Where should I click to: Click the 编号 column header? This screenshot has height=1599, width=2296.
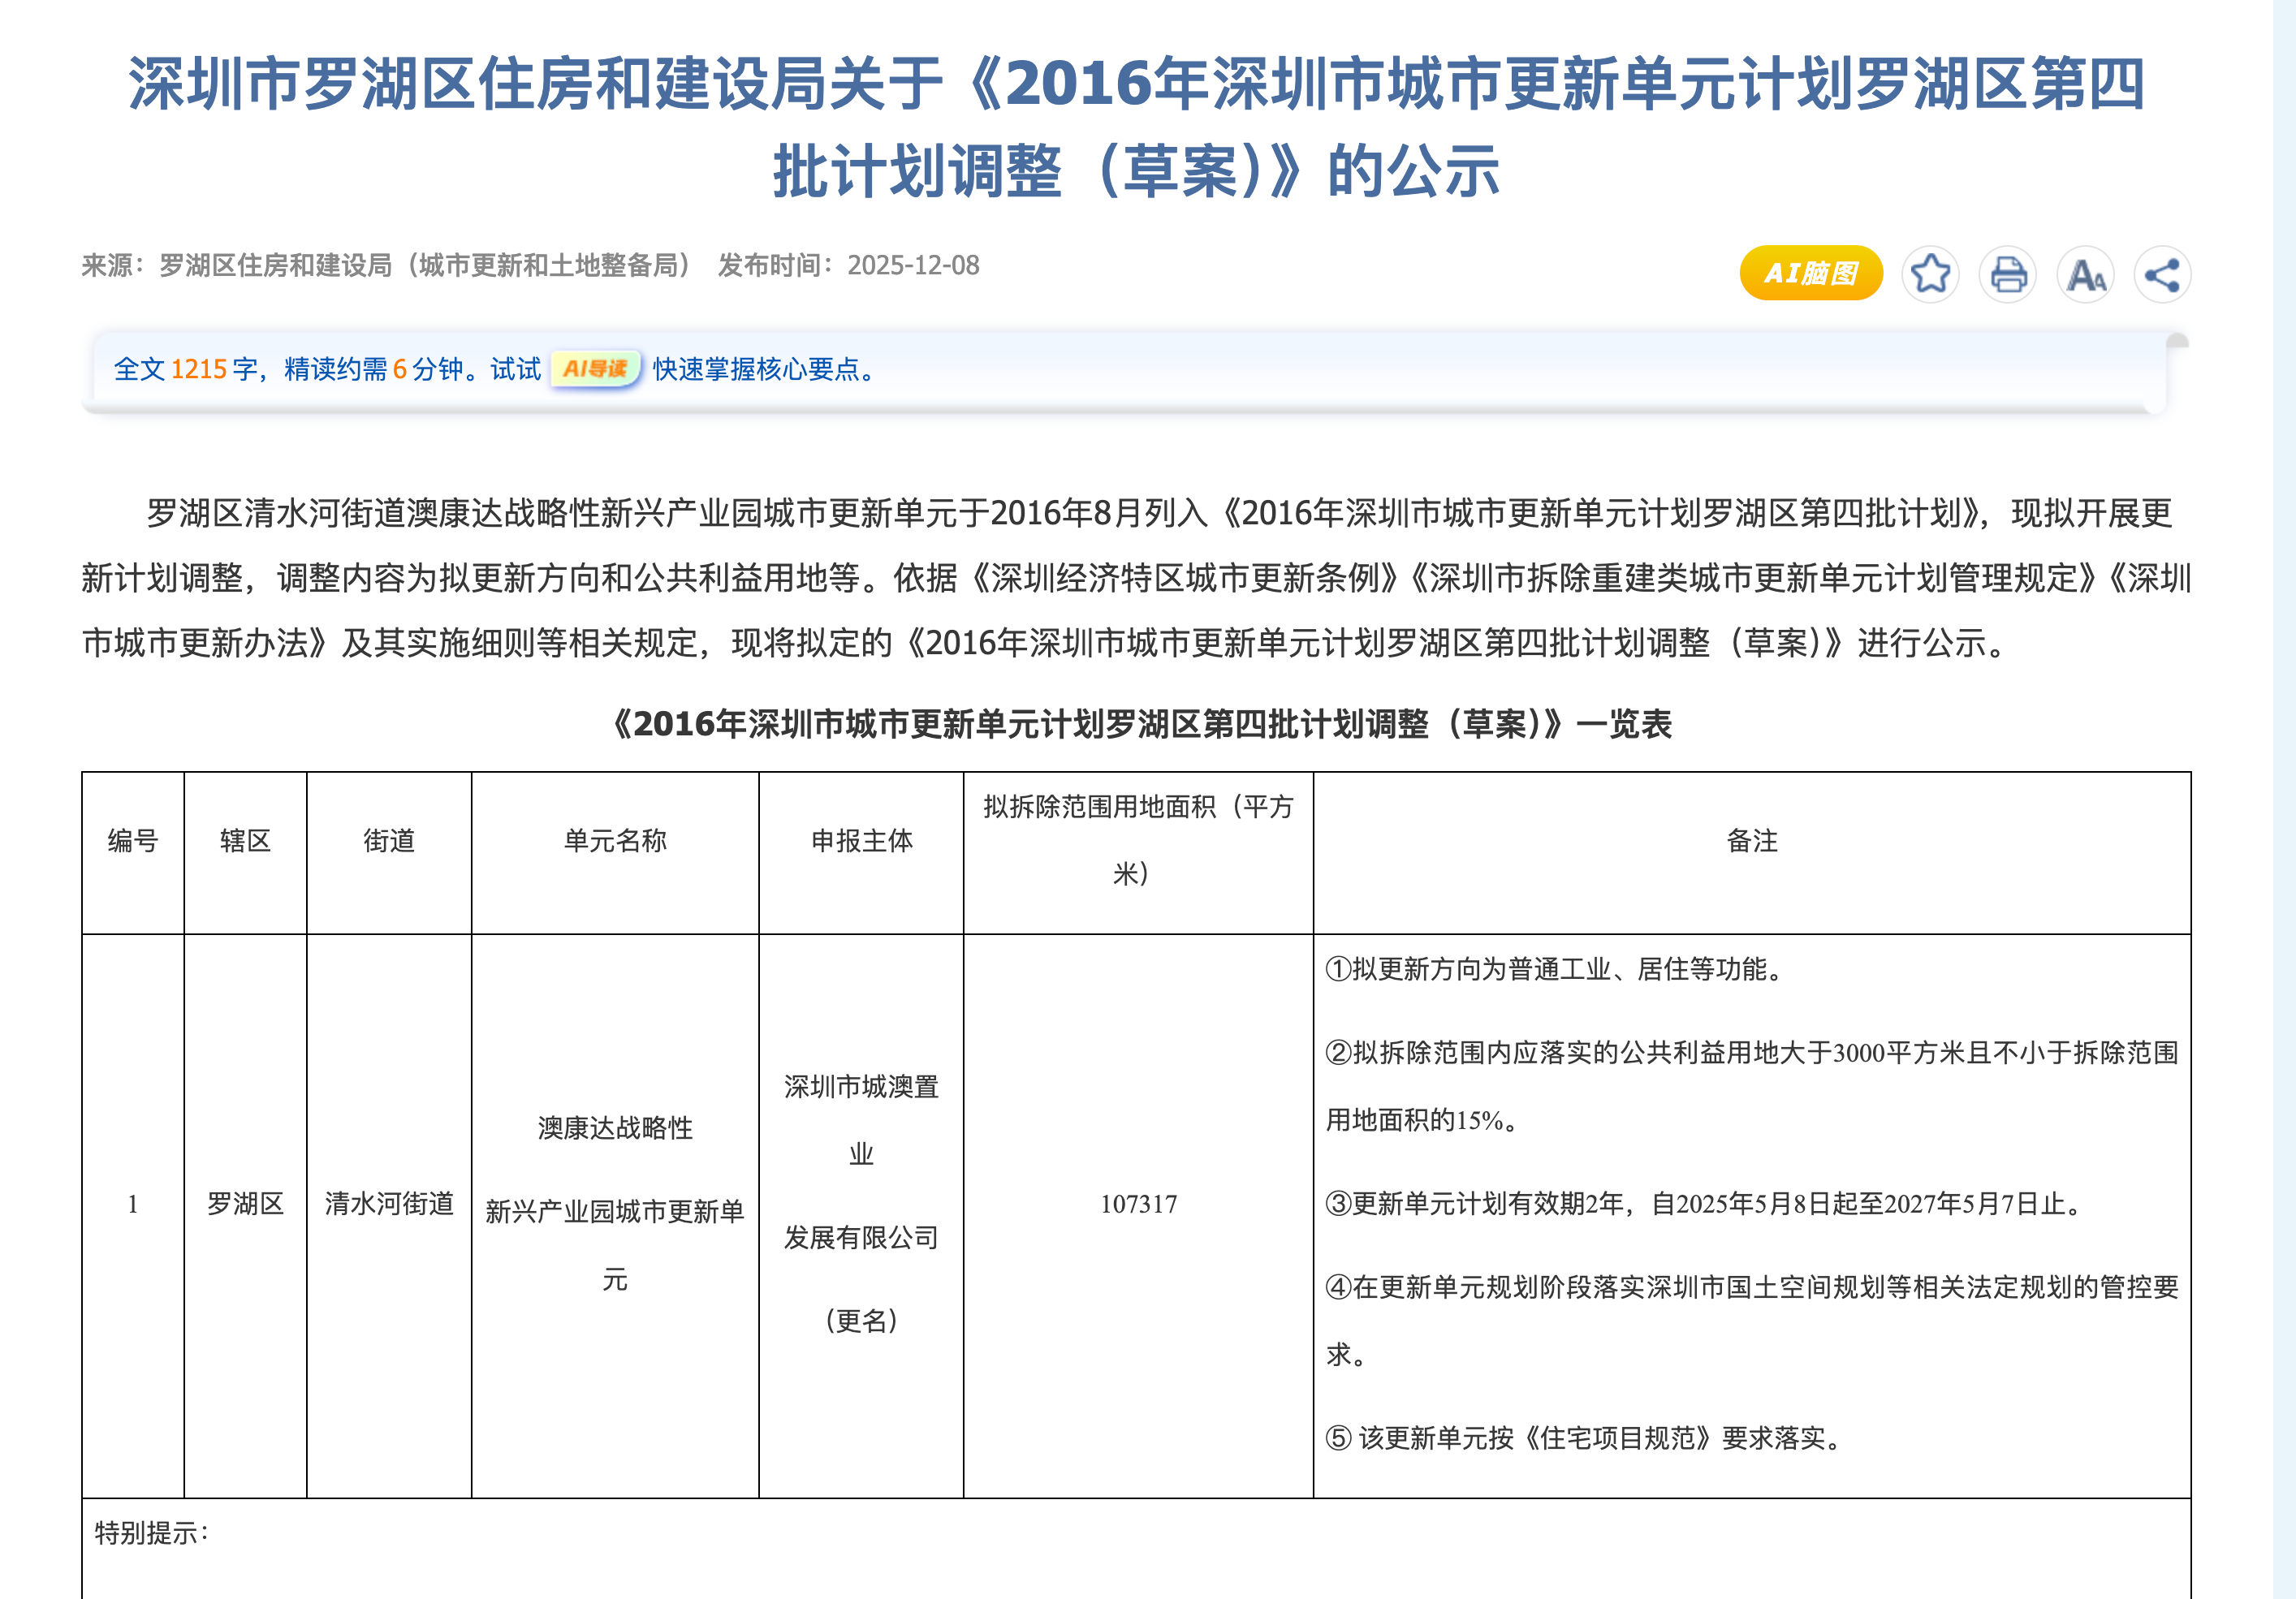[132, 841]
